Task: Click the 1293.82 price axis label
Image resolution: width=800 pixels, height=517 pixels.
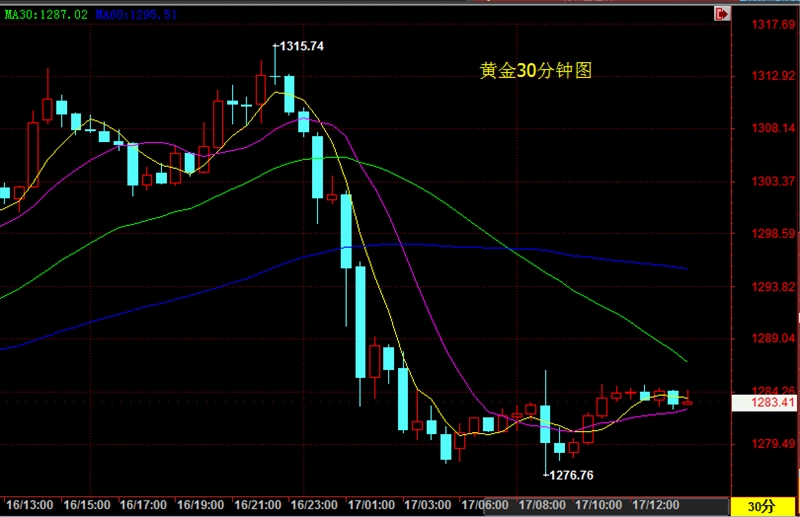Action: [773, 287]
